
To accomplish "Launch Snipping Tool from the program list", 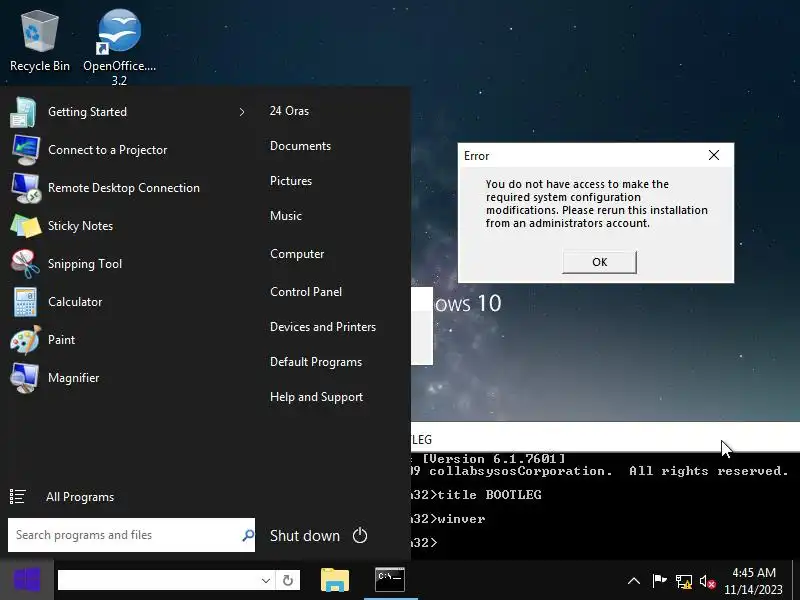I will (x=128, y=264).
